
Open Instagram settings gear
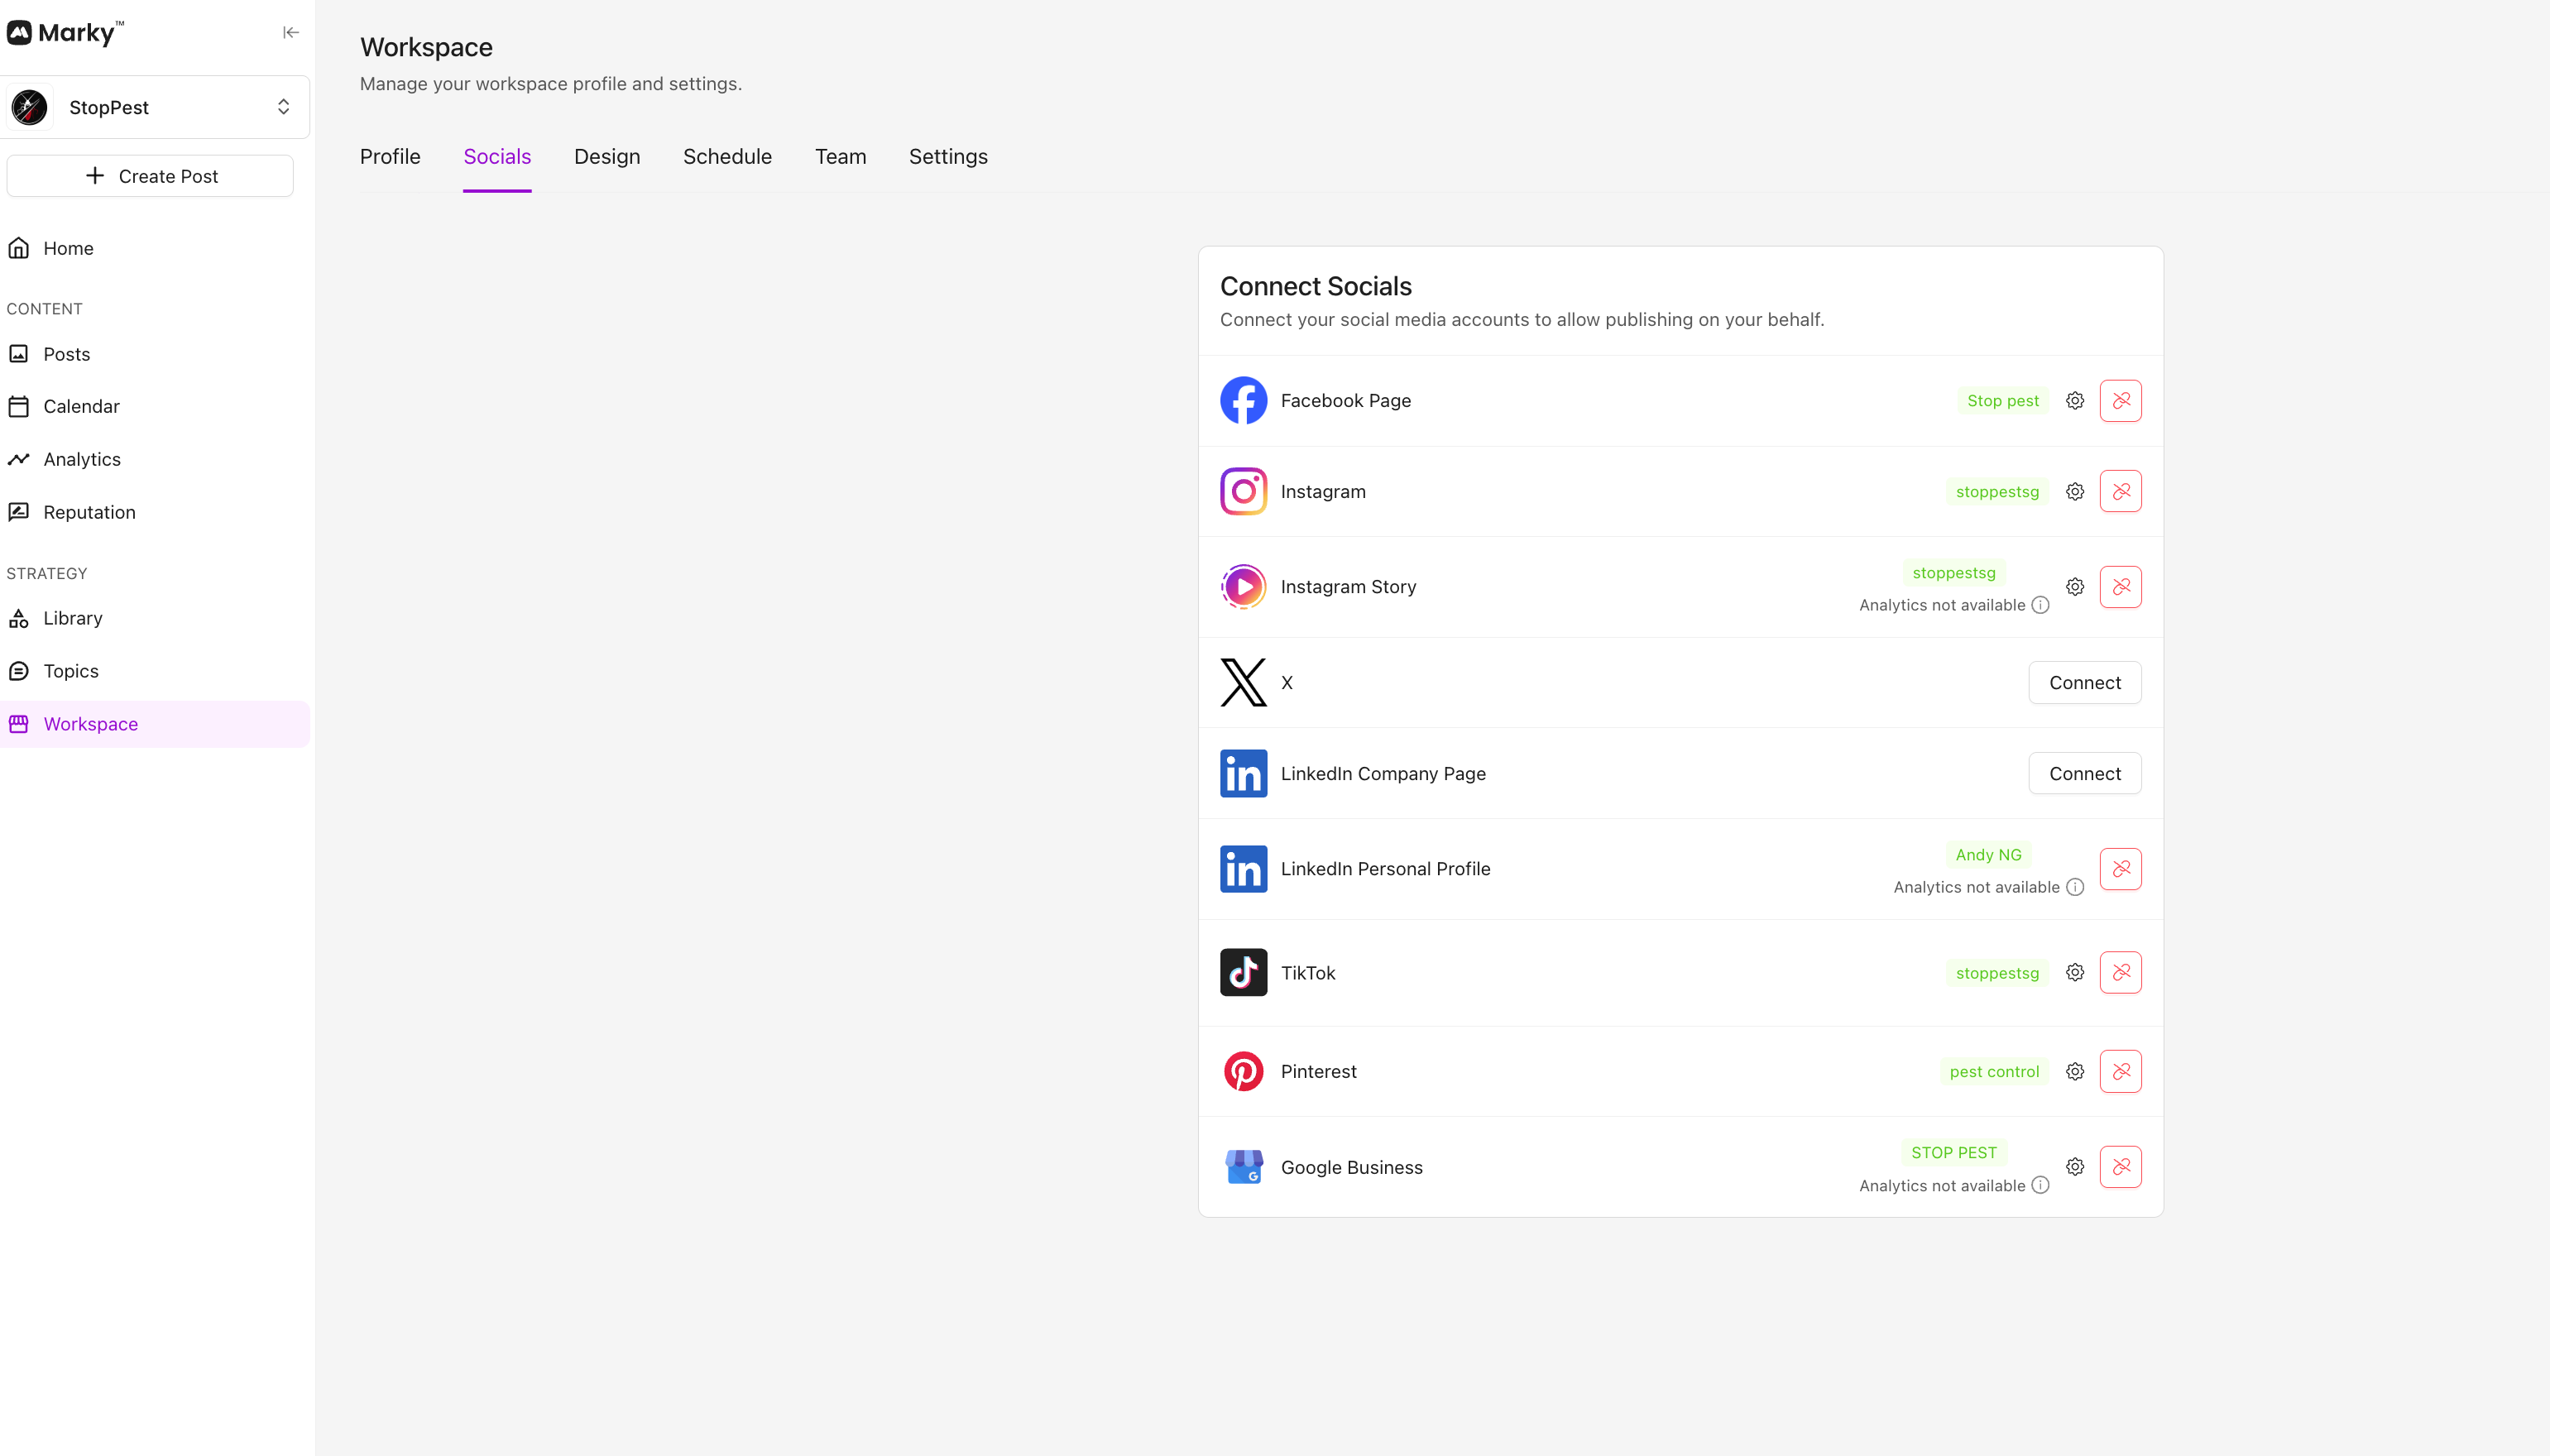pyautogui.click(x=2075, y=492)
